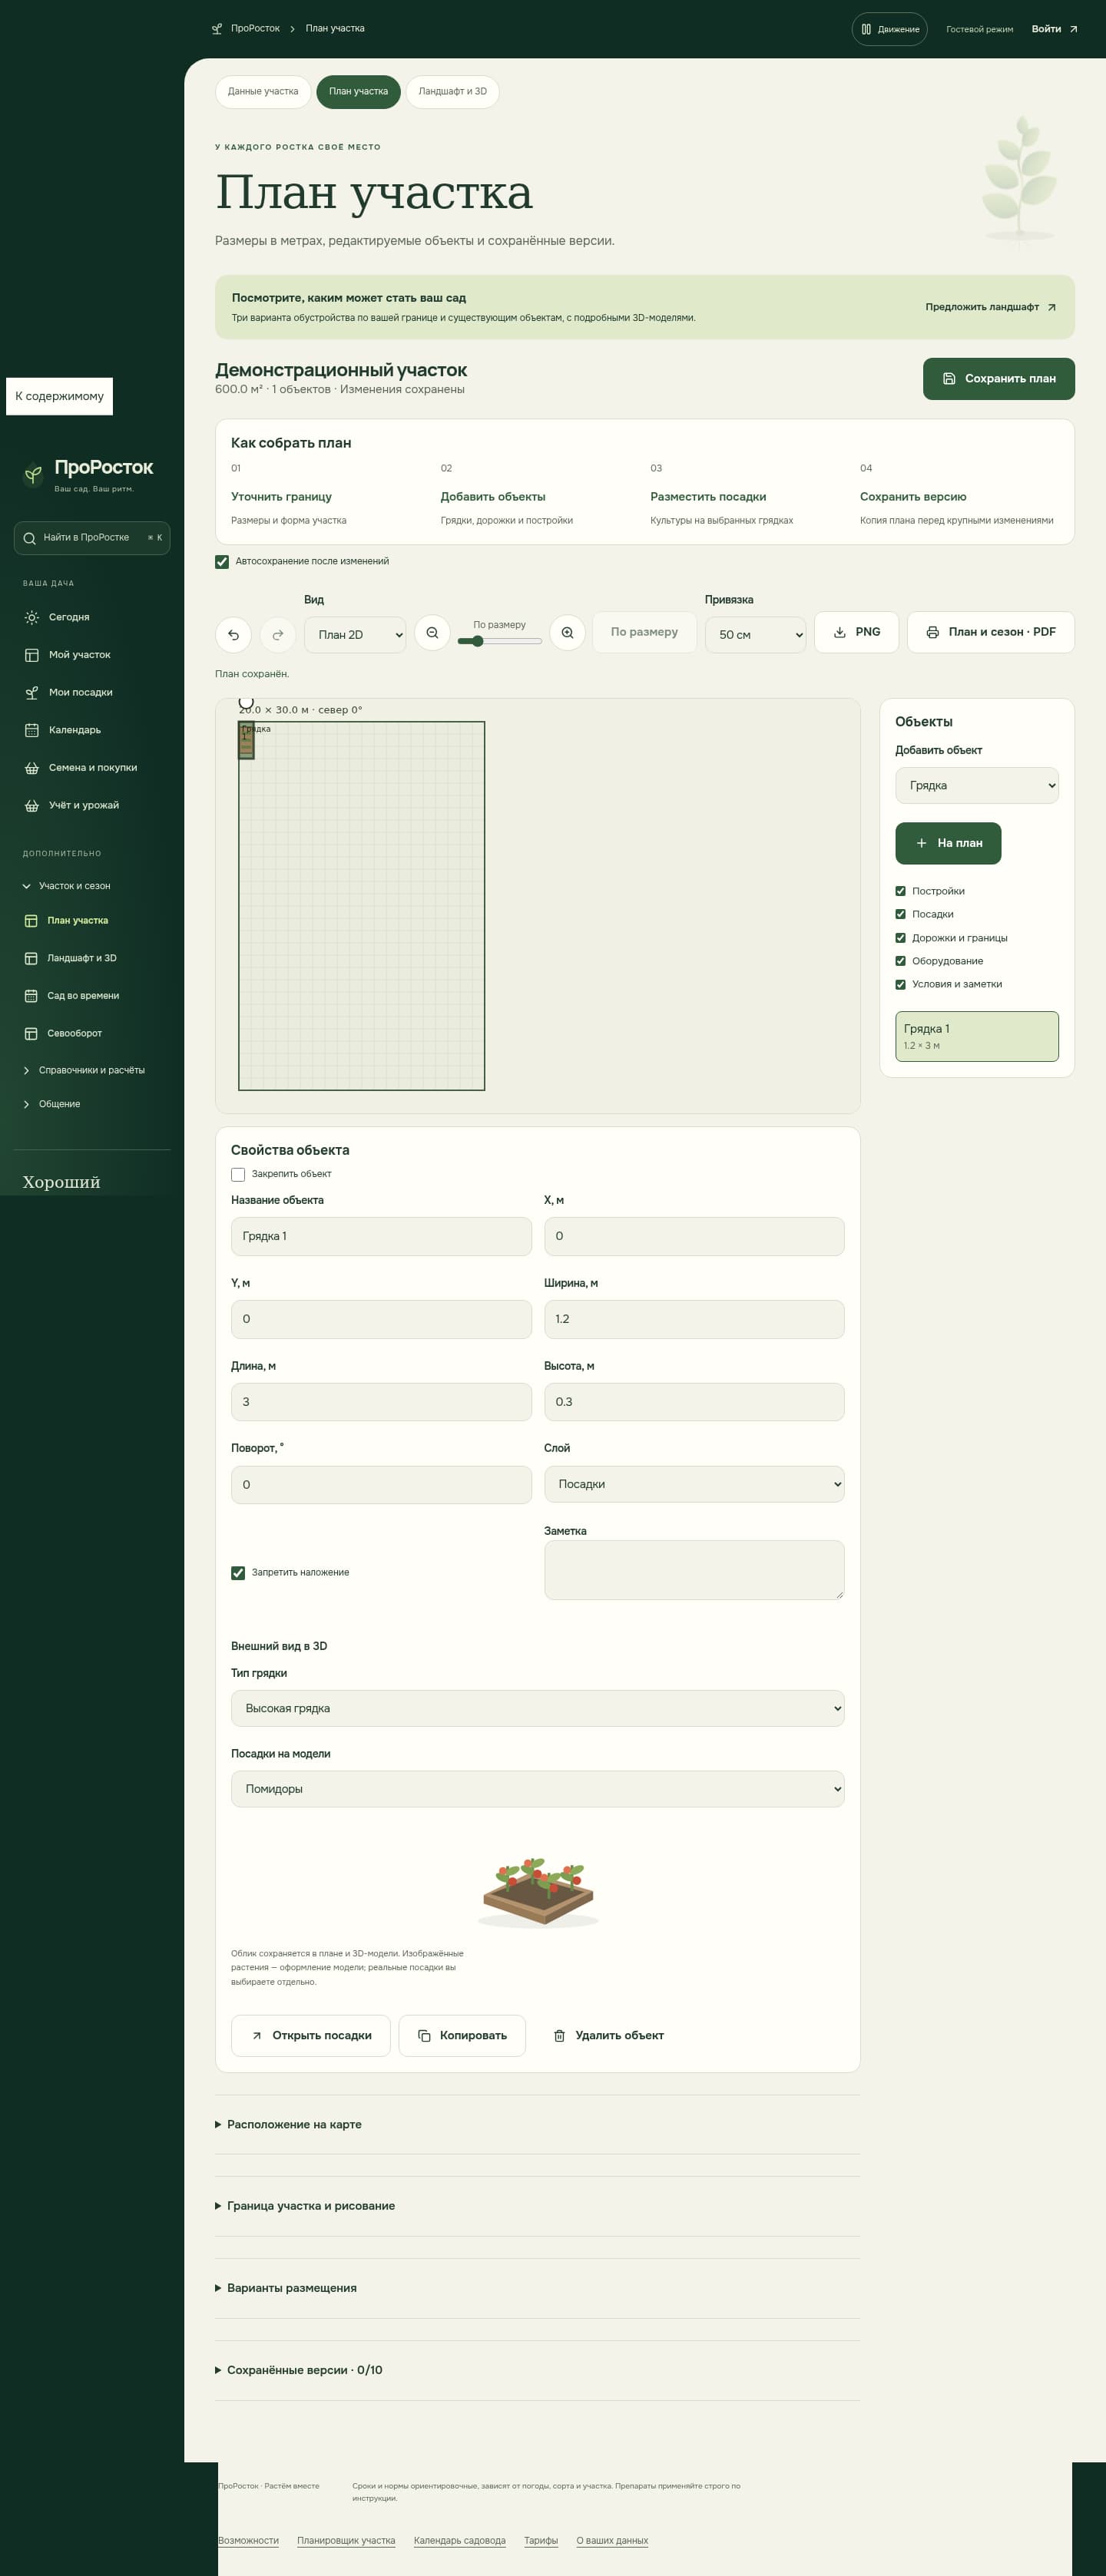The width and height of the screenshot is (1106, 2576).
Task: Click the Название объекта input field
Action: point(381,1236)
